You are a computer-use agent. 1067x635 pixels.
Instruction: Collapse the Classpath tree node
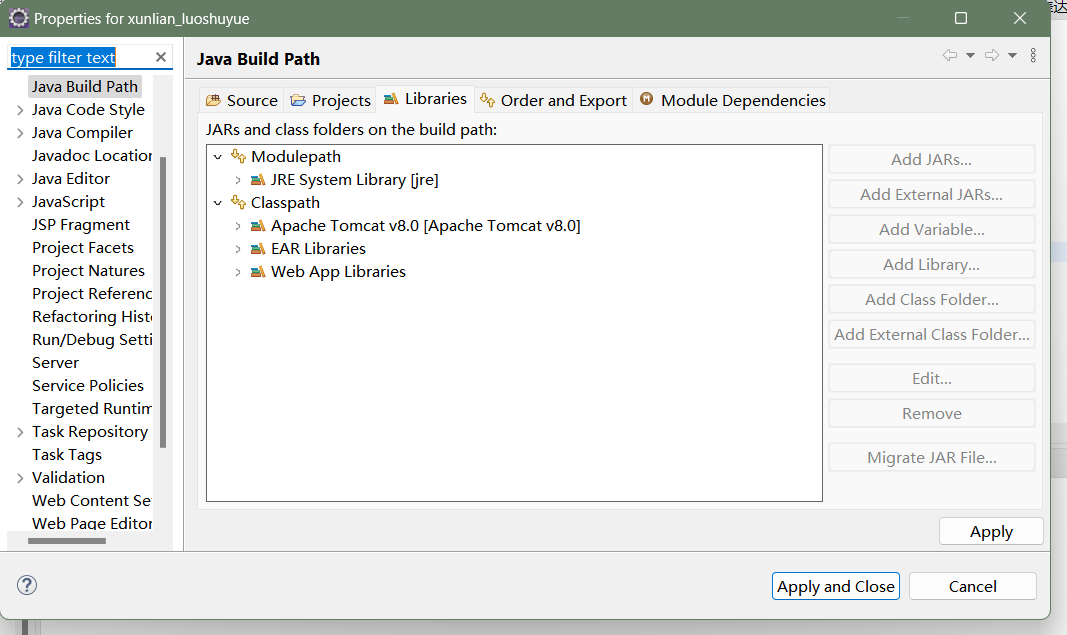218,202
